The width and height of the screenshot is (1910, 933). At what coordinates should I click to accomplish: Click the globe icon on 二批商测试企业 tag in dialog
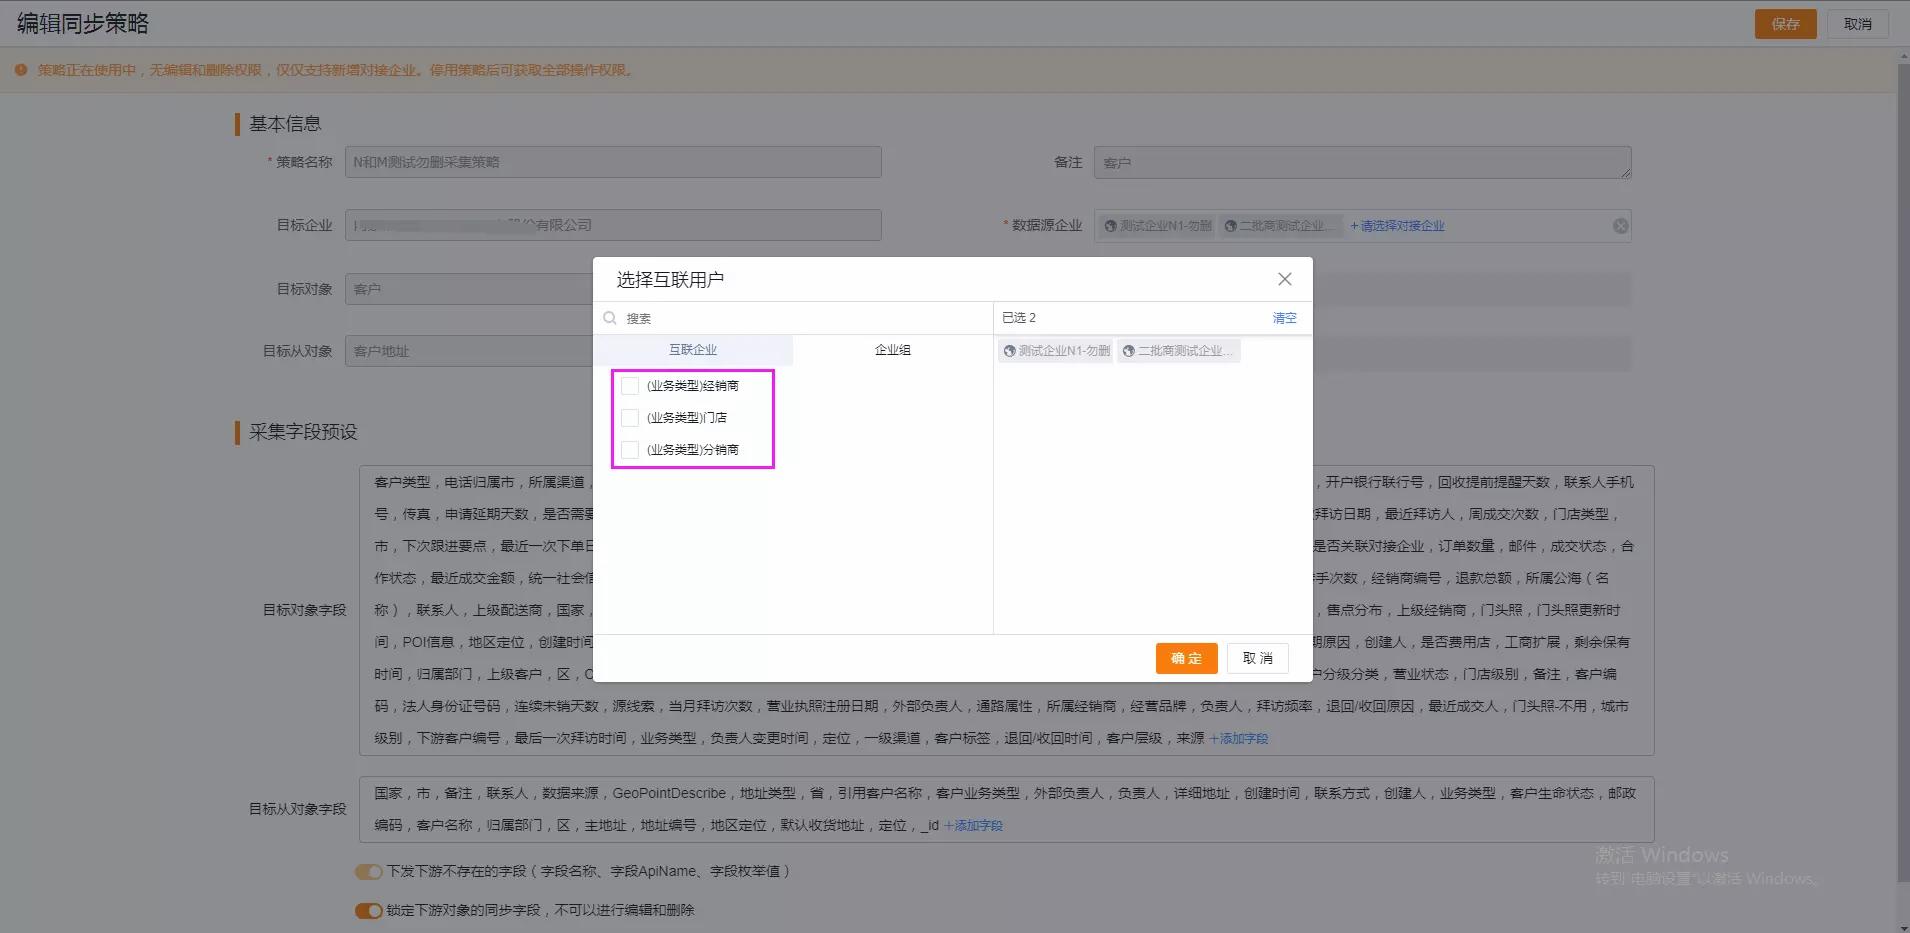[x=1128, y=351]
